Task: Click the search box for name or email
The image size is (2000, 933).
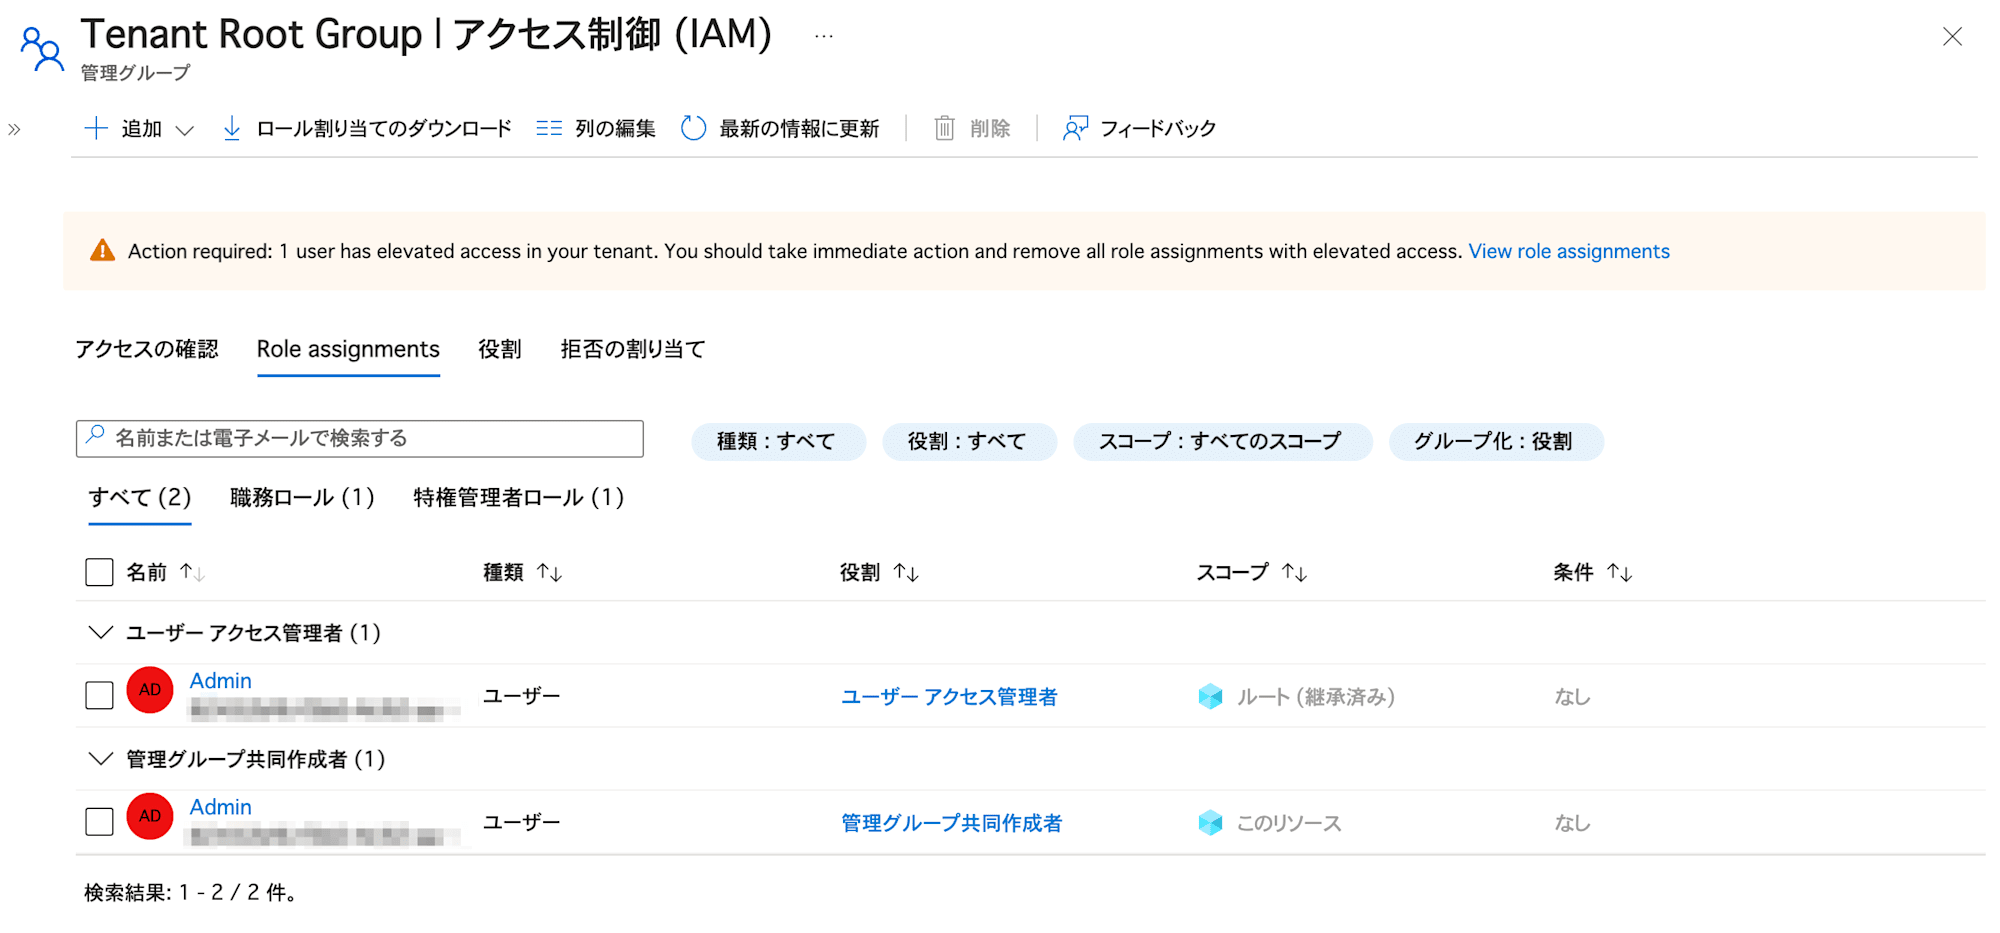Action: [360, 438]
